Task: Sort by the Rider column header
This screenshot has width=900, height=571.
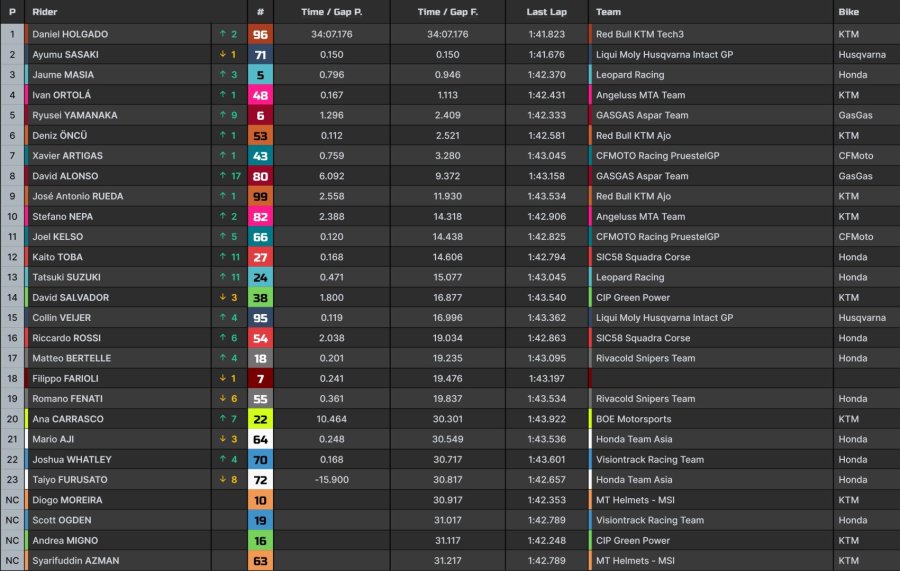Action: [x=45, y=11]
